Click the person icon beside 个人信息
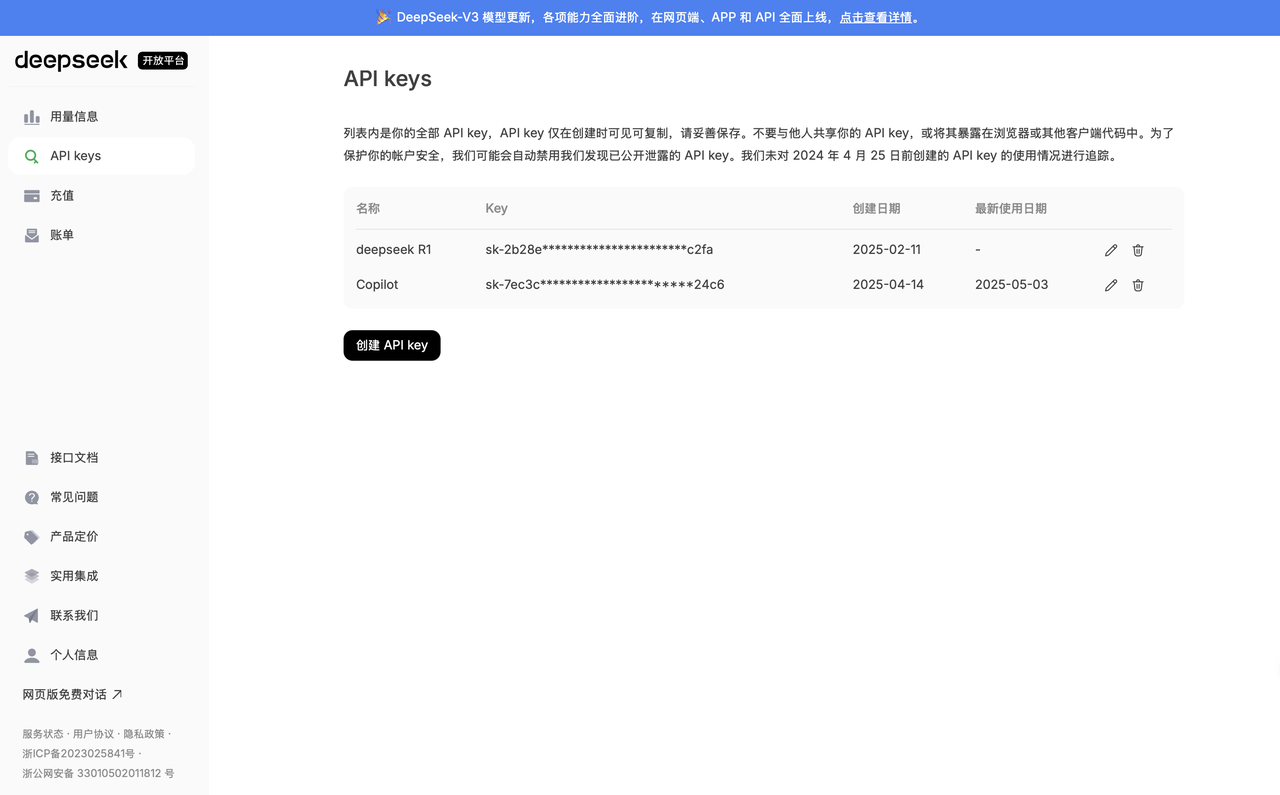 32,655
